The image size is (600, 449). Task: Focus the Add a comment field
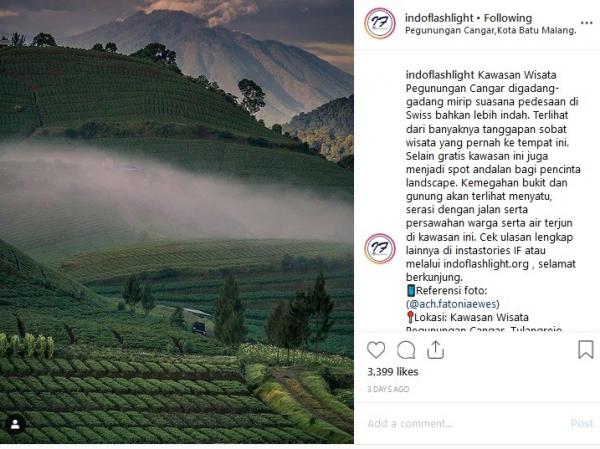point(465,423)
